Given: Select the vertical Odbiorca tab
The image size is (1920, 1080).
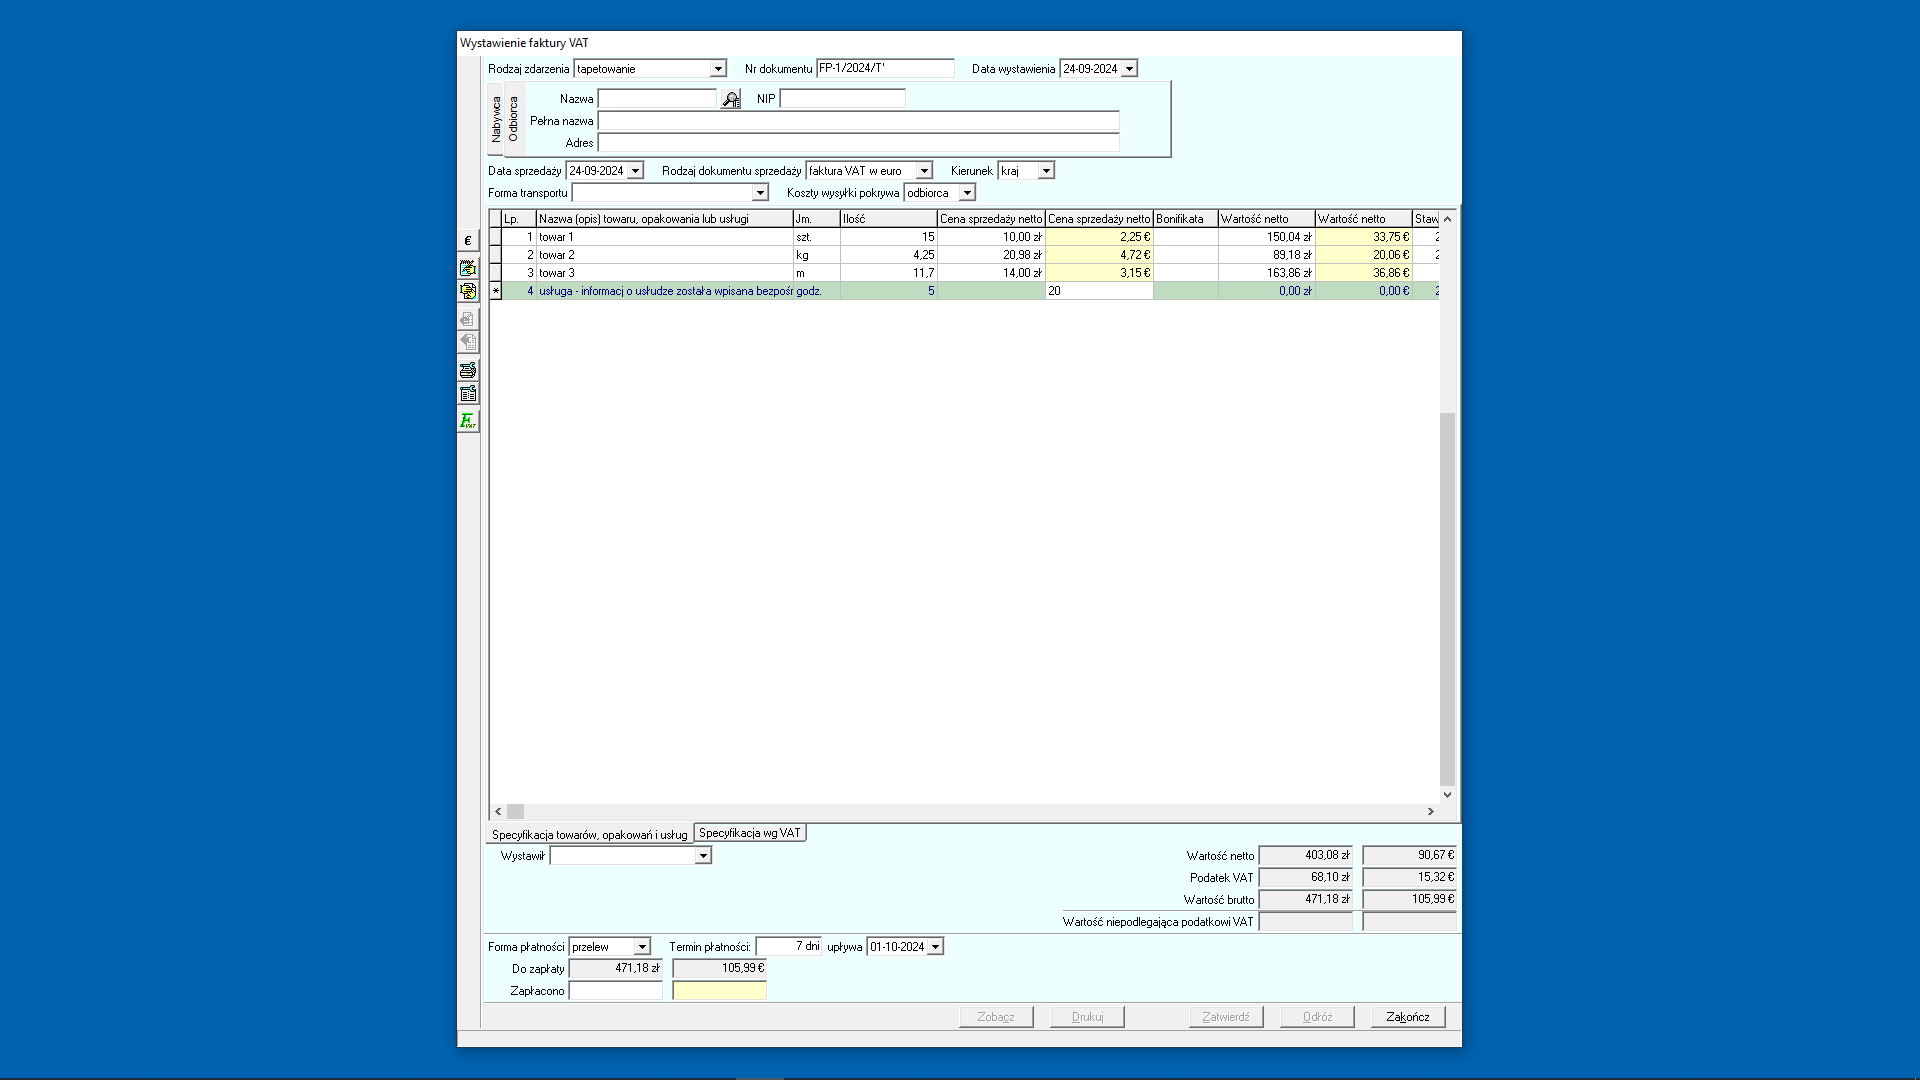Looking at the screenshot, I should click(x=513, y=119).
